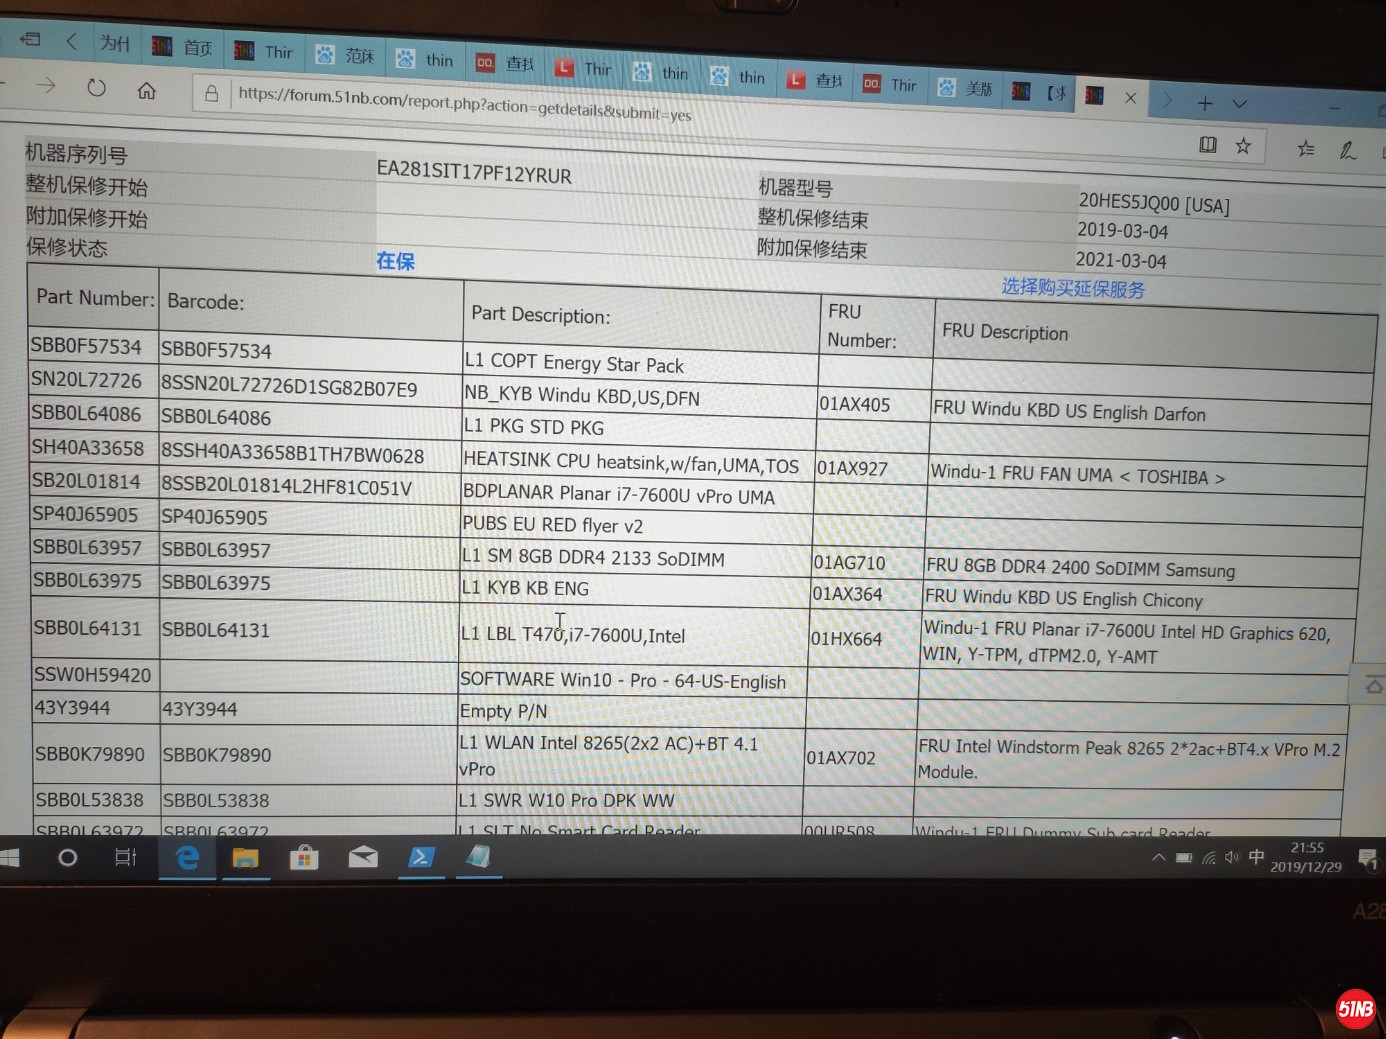1386x1039 pixels.
Task: Switch the 中 input method indicator
Action: [1256, 857]
